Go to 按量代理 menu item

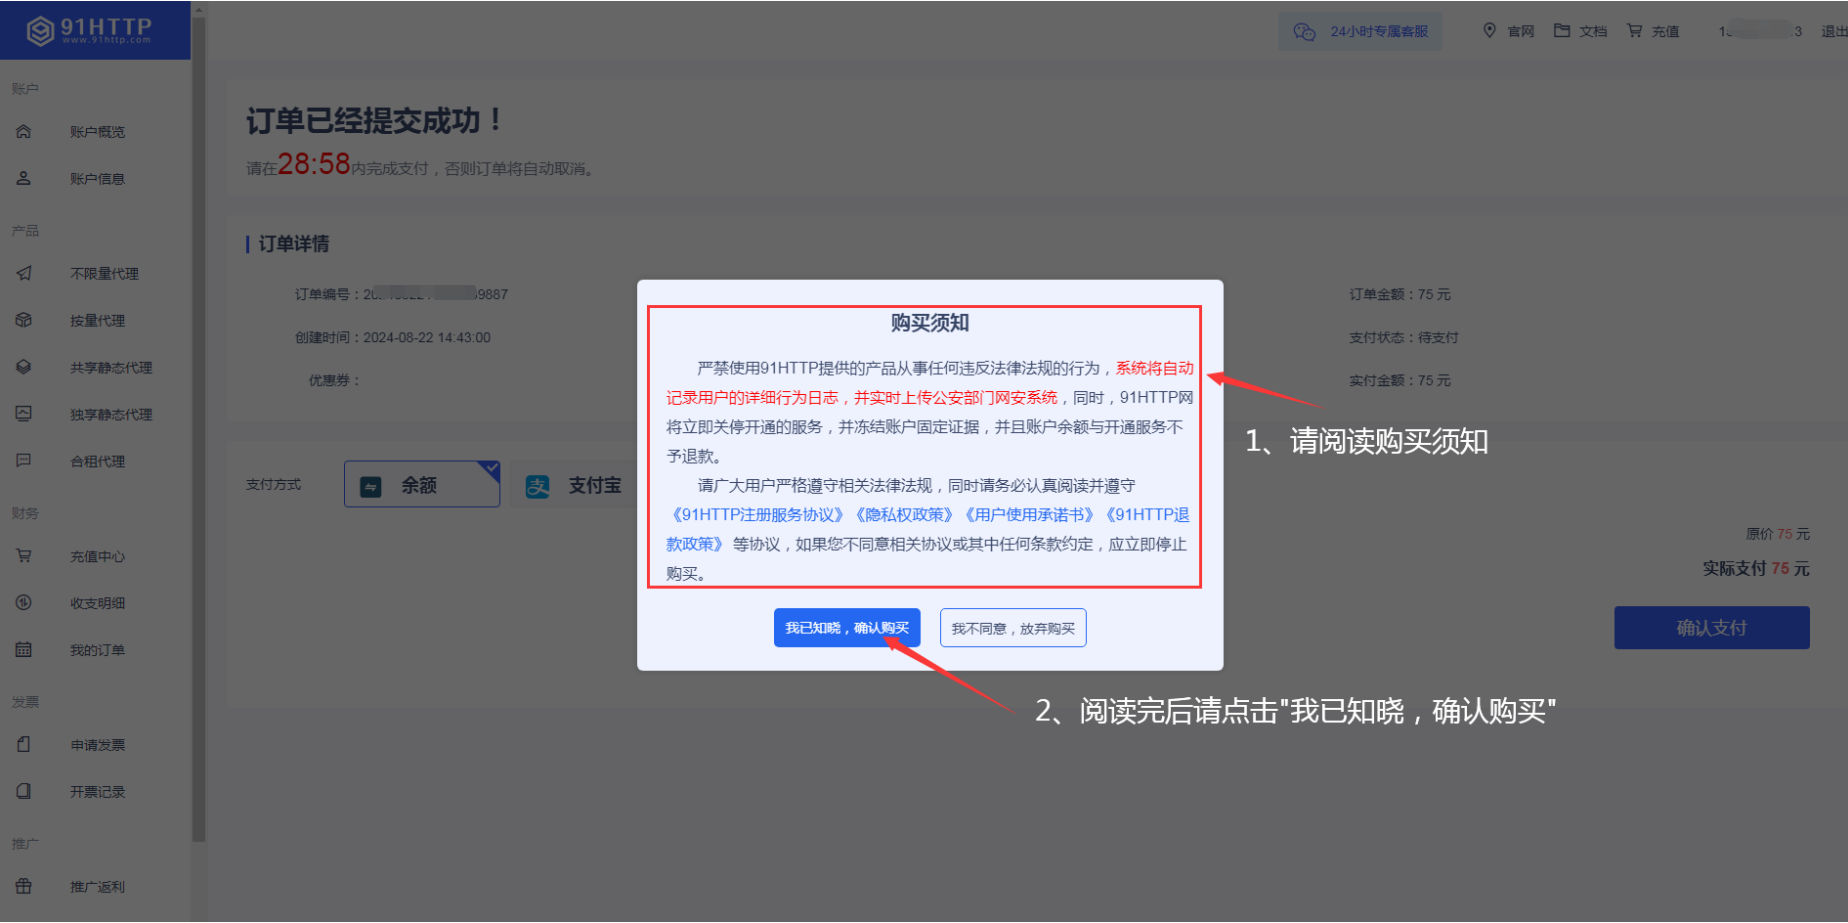point(97,321)
